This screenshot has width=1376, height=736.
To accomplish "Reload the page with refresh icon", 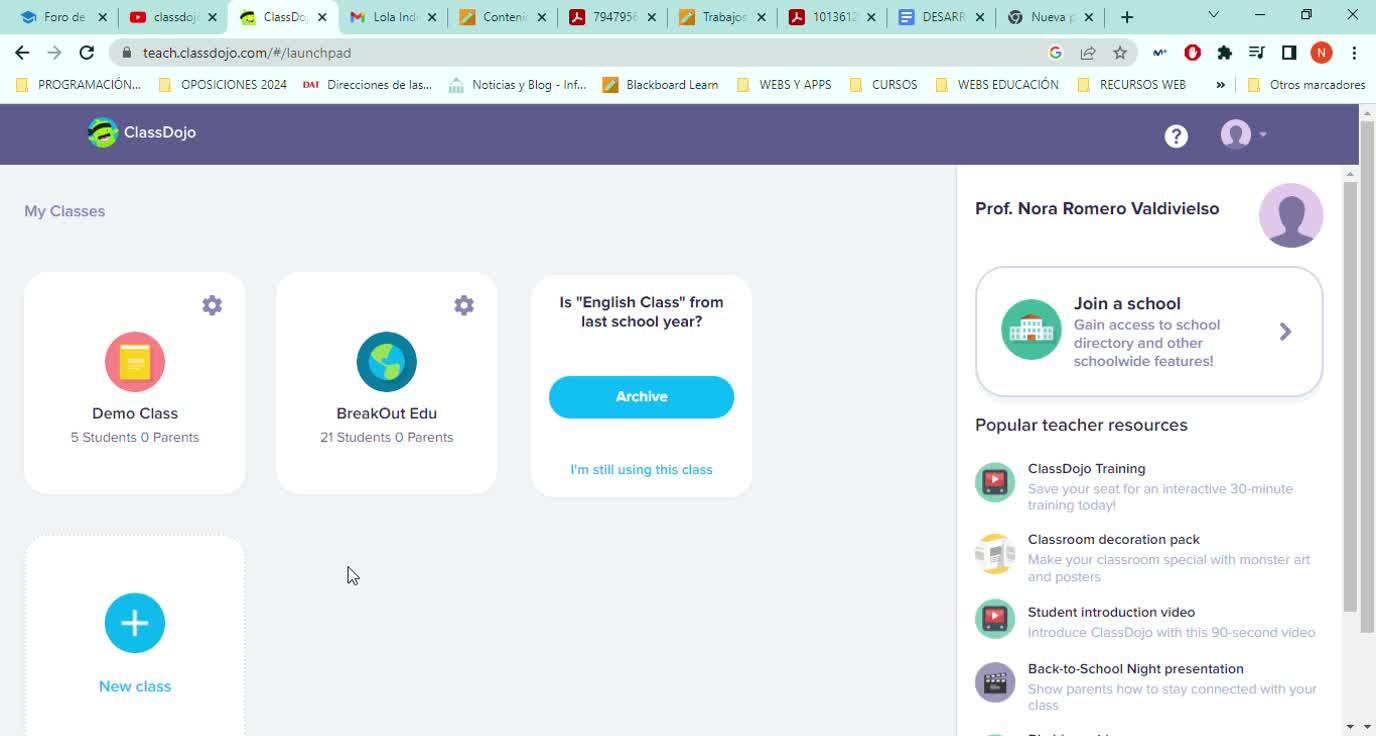I will (x=87, y=53).
